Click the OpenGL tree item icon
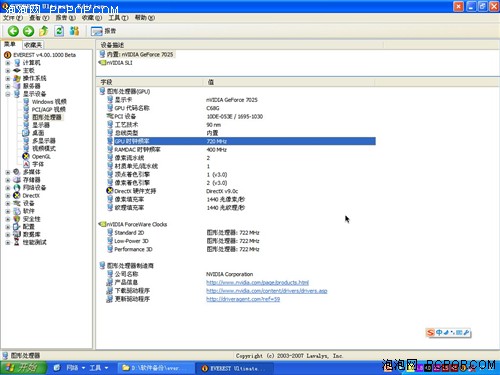 [26, 156]
